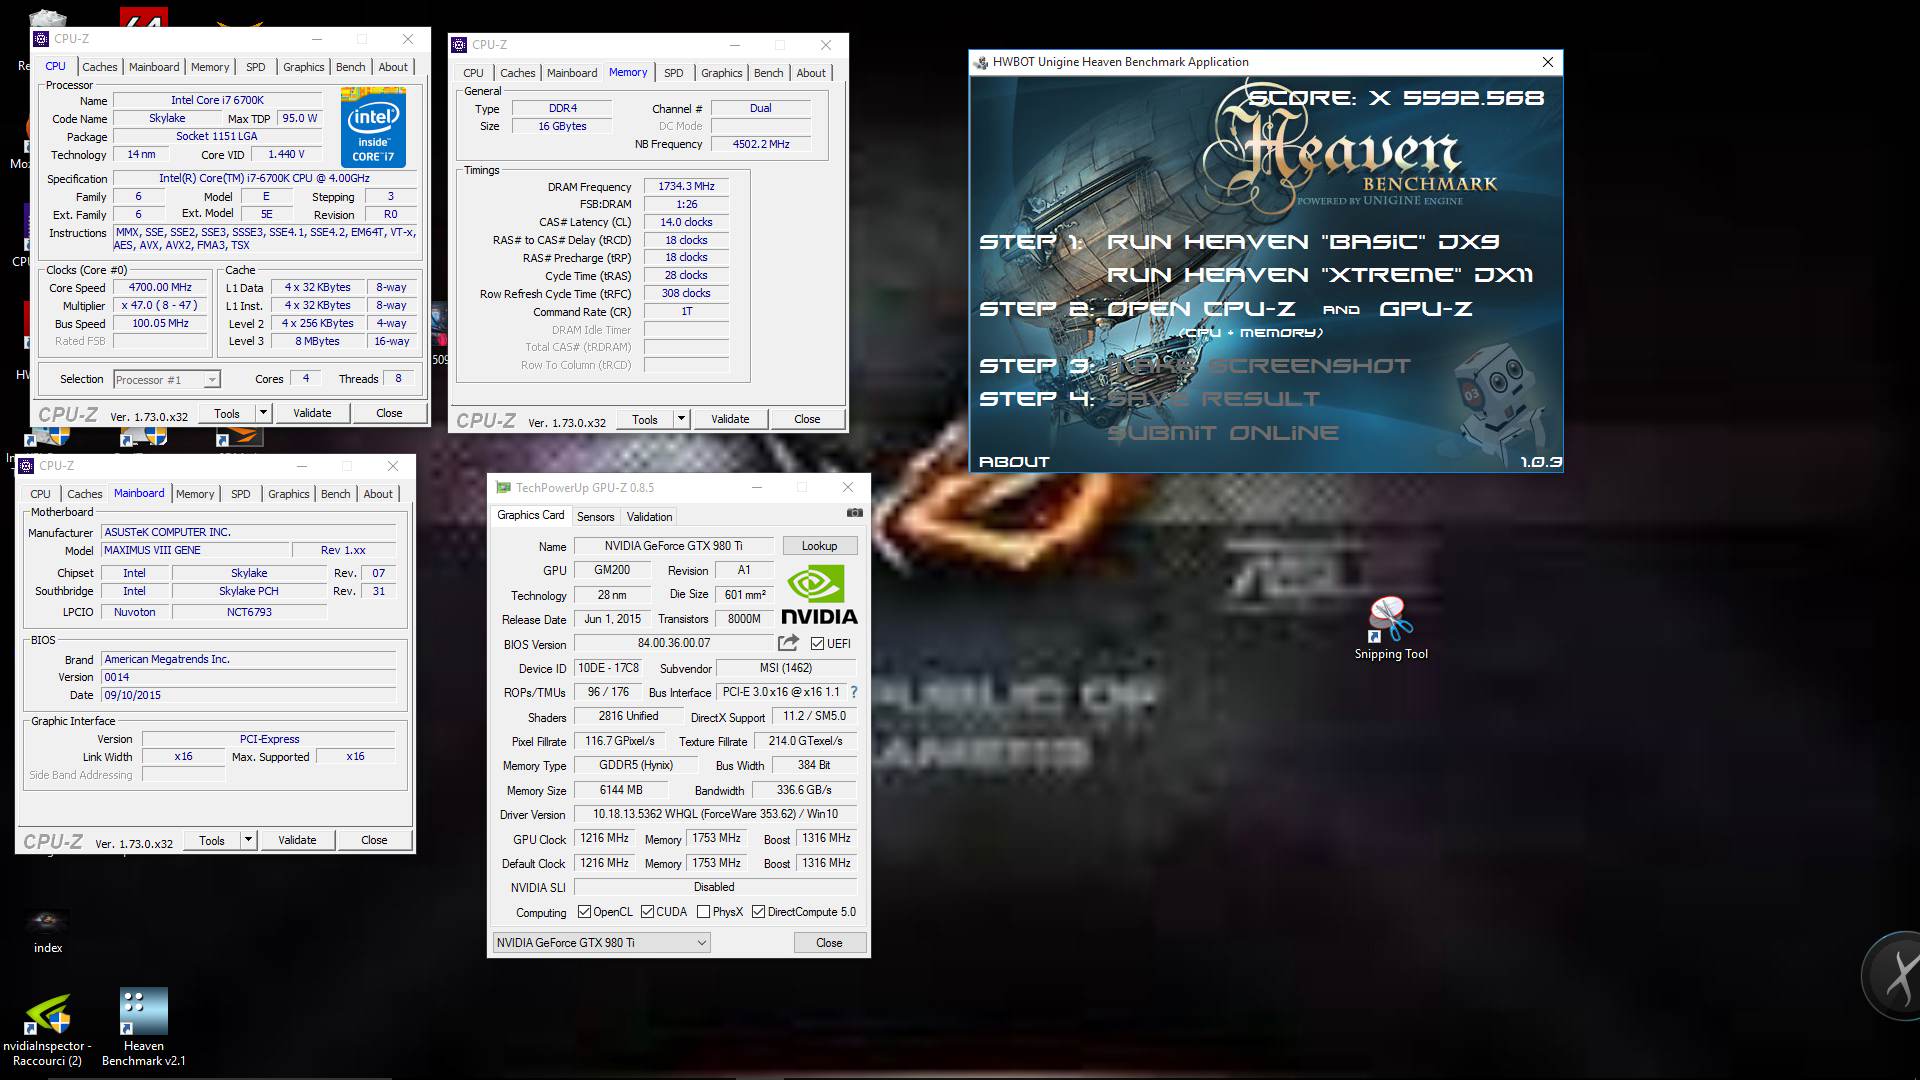This screenshot has height=1080, width=1920.
Task: Click the NVIDIA logo in GPU-Z
Action: point(819,596)
